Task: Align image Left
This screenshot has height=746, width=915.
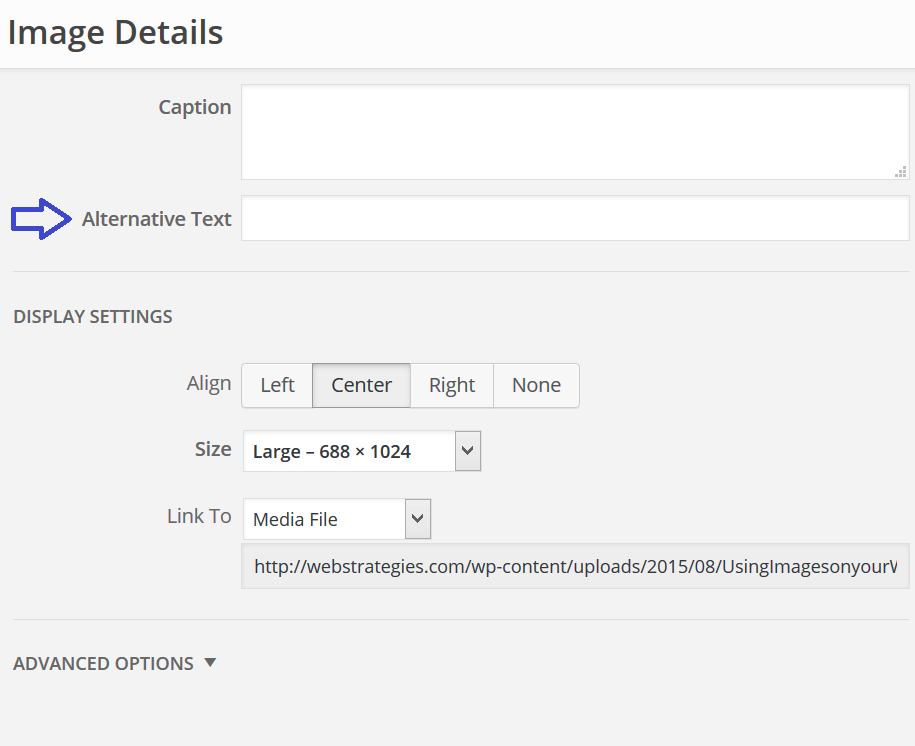Action: (277, 385)
